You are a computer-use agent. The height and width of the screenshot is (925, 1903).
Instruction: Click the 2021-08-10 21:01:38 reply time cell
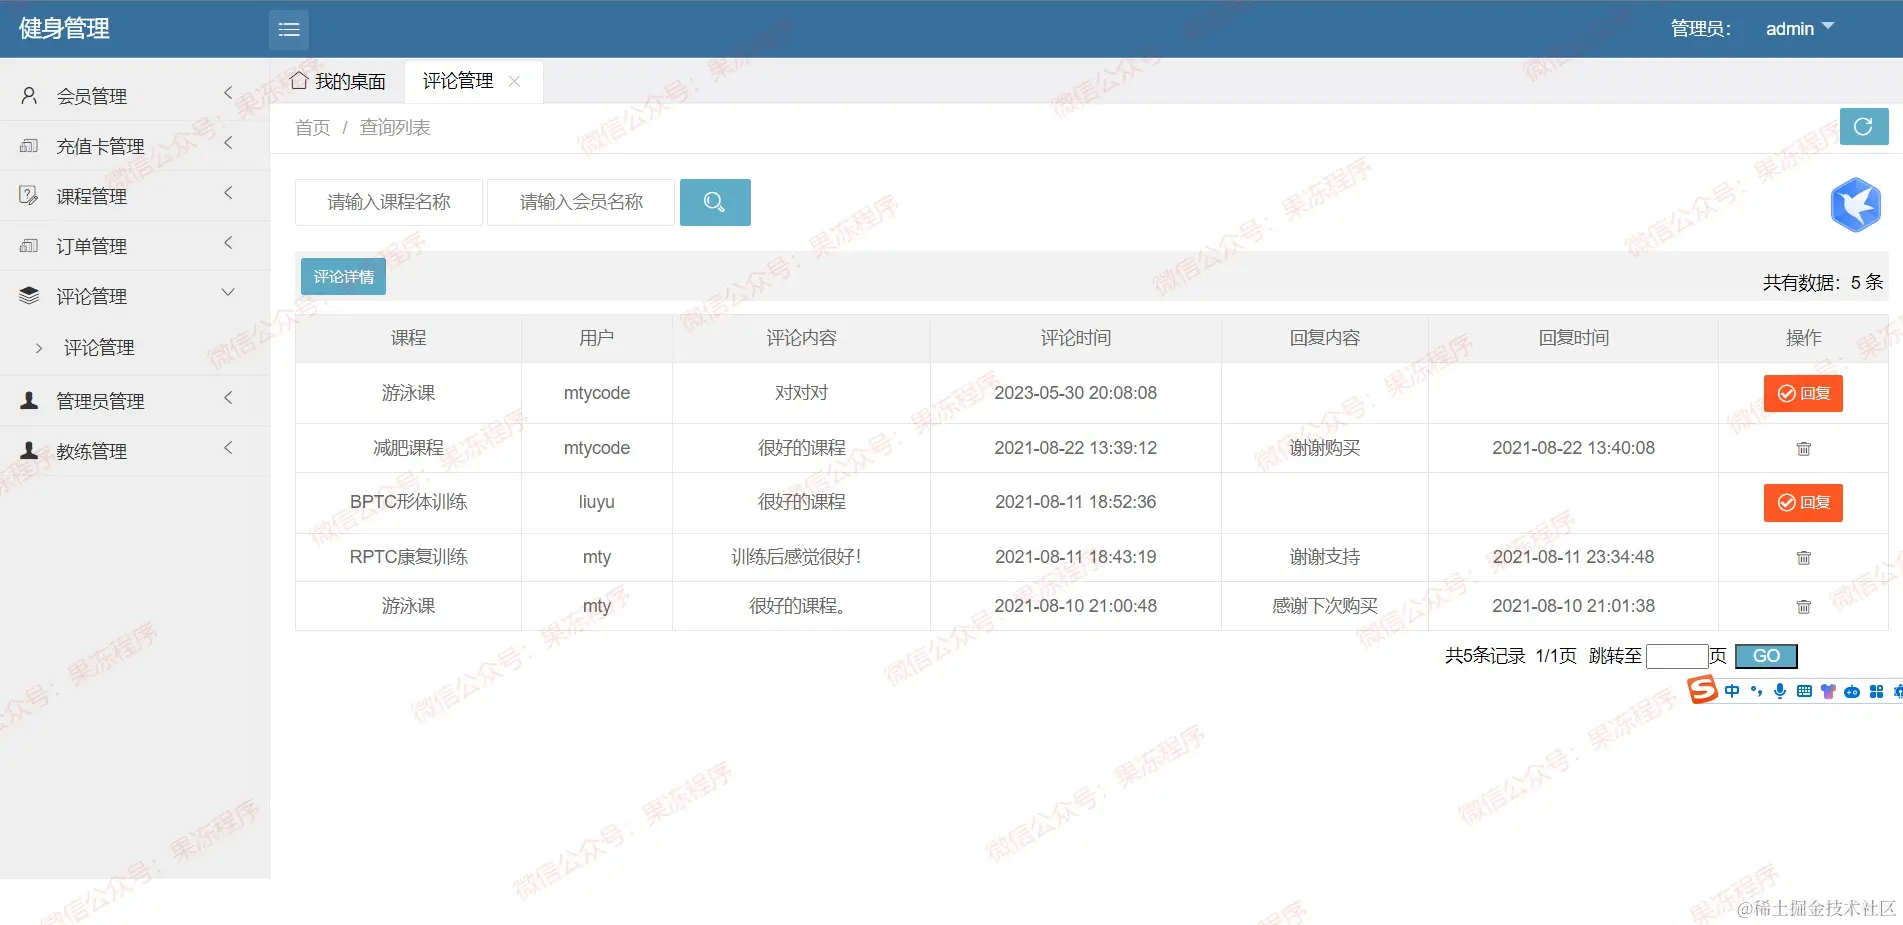point(1574,606)
